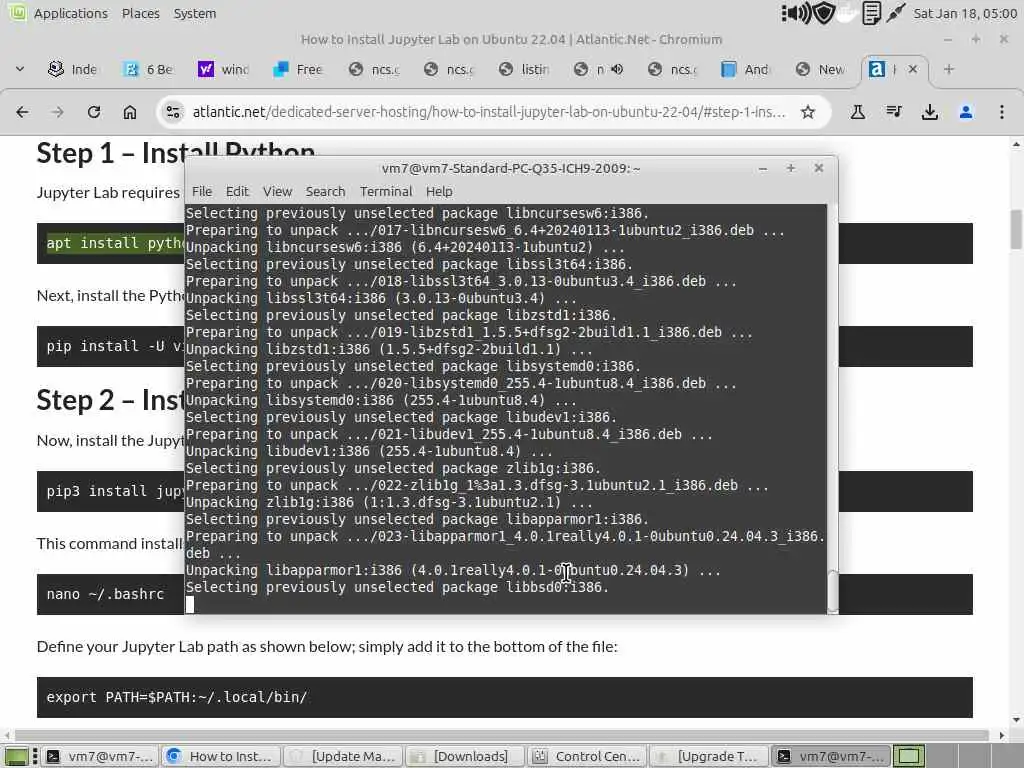Click the 'apt install' code block
This screenshot has width=1024, height=768.
(110, 243)
